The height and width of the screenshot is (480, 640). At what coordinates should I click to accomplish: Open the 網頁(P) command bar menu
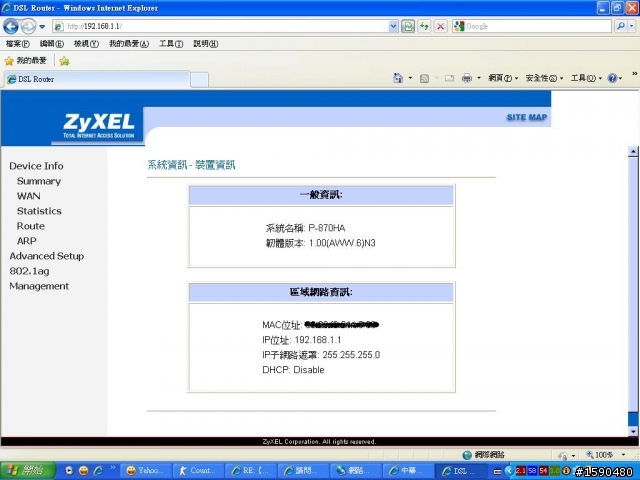coord(503,78)
